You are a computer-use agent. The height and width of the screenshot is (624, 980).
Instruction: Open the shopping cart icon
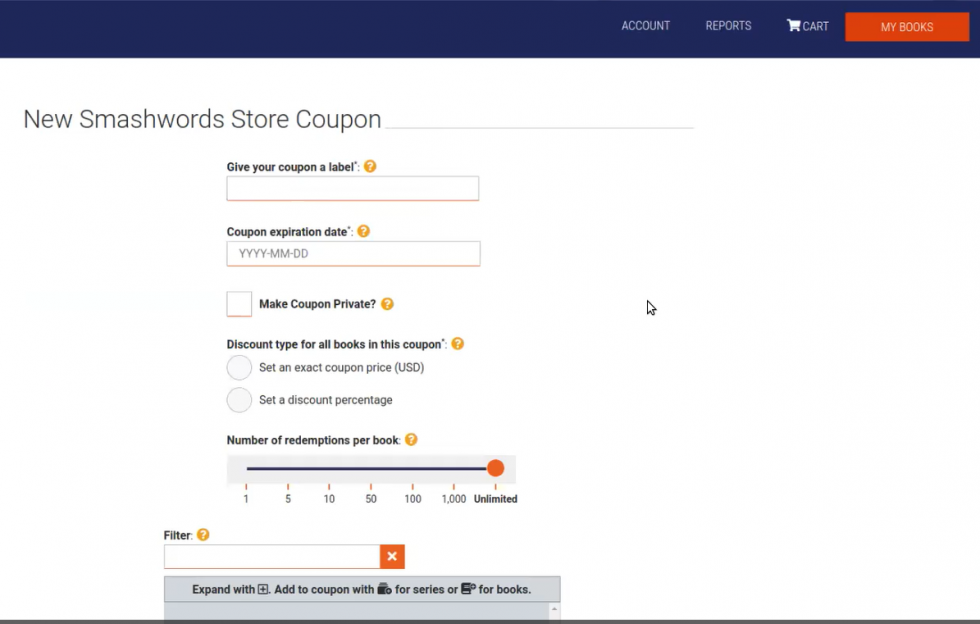[795, 25]
